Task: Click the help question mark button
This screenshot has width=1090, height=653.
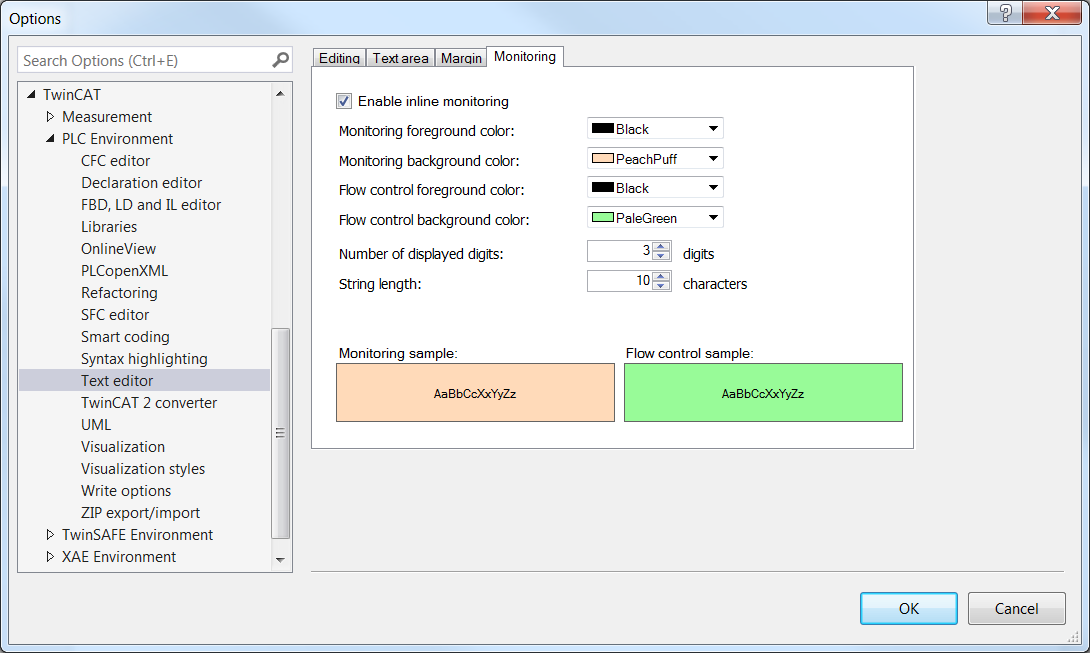Action: tap(1004, 13)
